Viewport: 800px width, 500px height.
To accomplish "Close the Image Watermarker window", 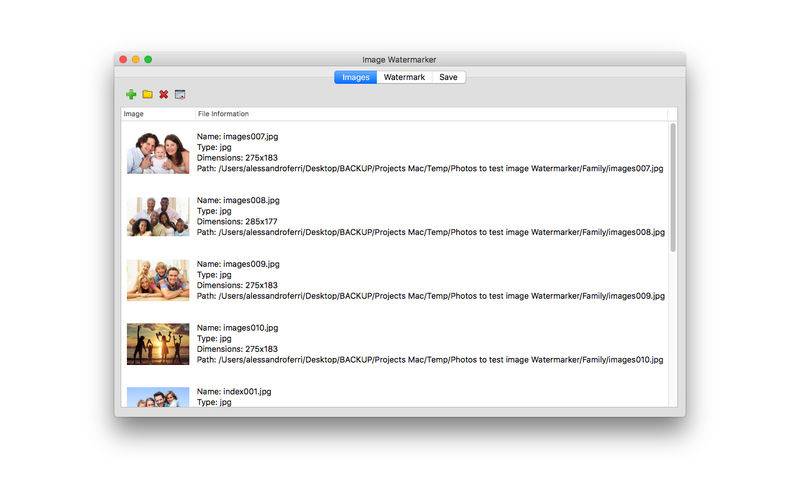I will tap(123, 60).
